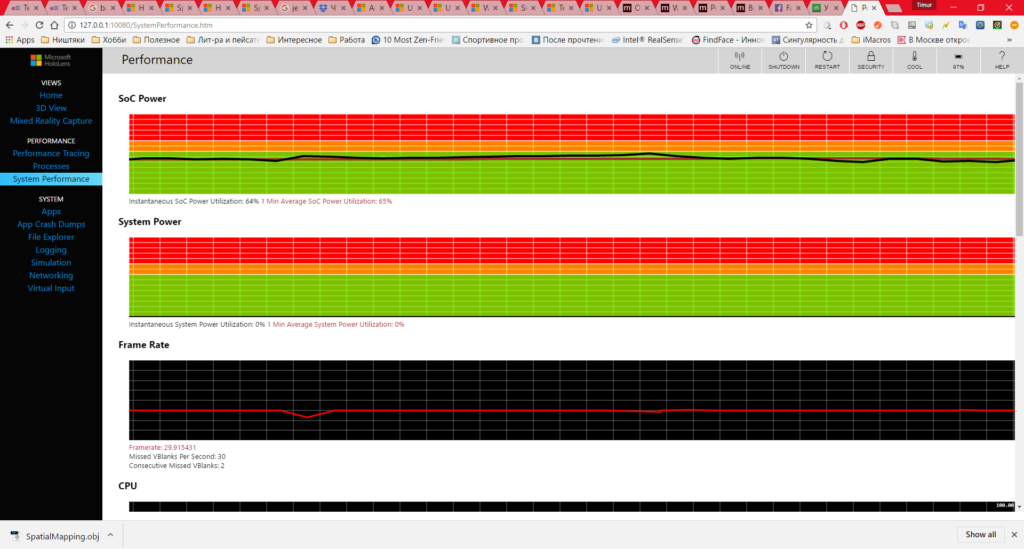Open App Crash Dumps link

point(51,224)
